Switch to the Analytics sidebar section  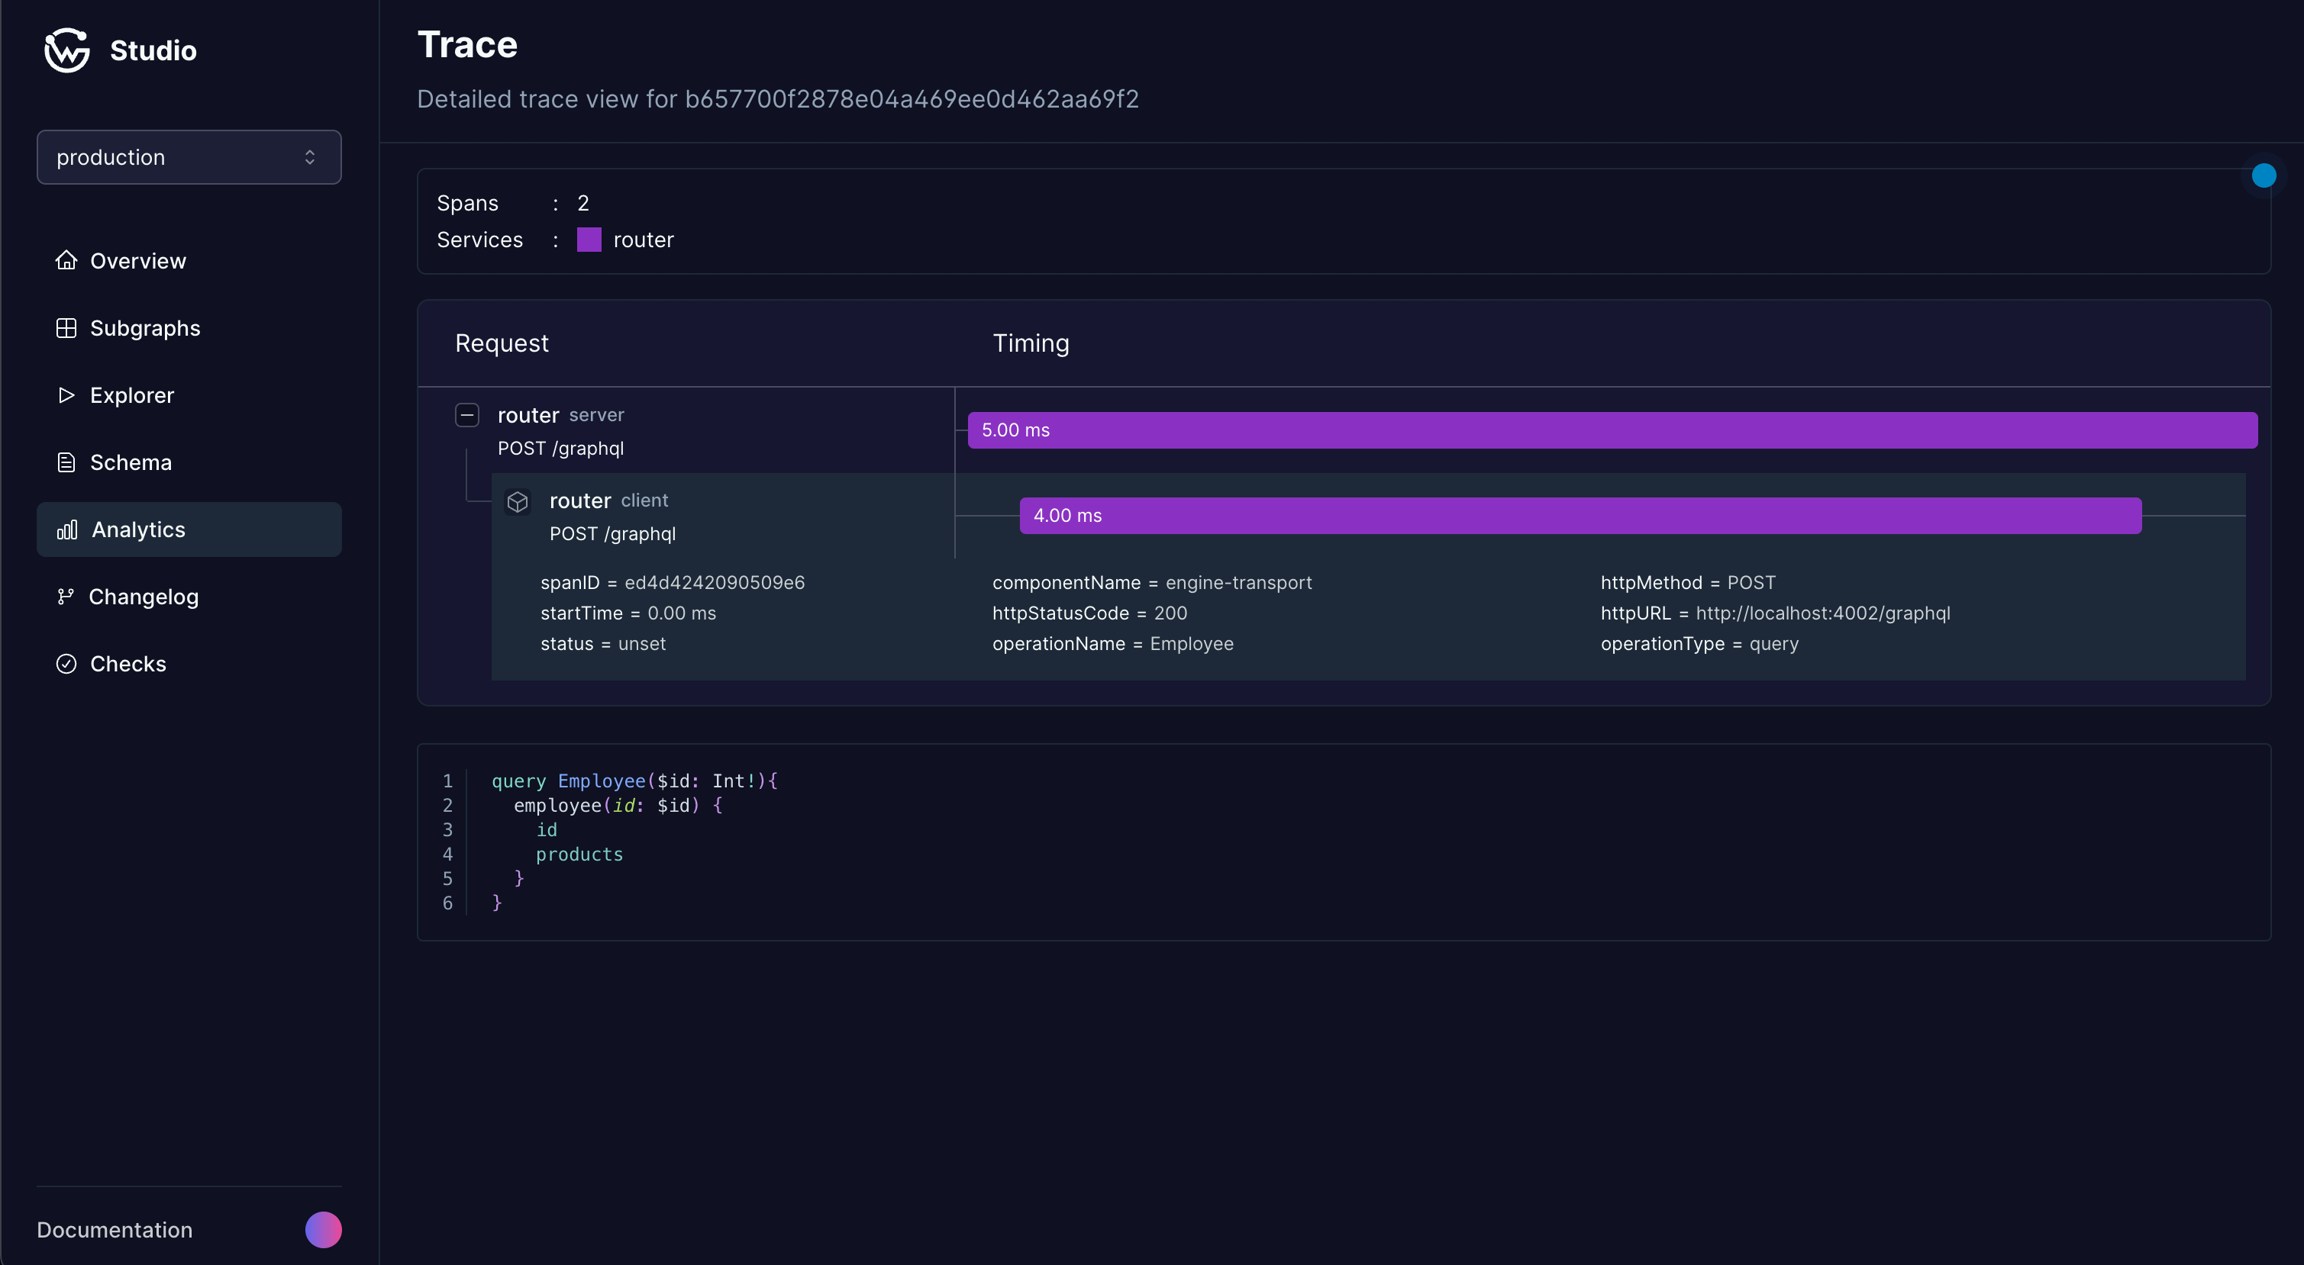[138, 529]
